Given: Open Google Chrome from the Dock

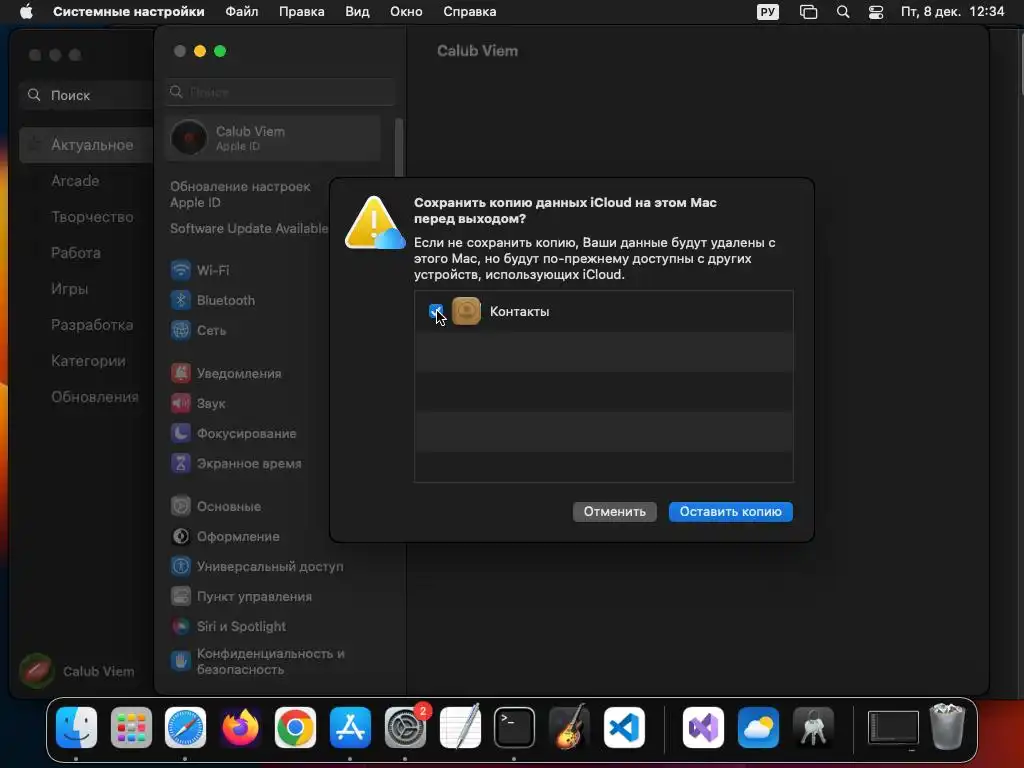Looking at the screenshot, I should coord(295,727).
